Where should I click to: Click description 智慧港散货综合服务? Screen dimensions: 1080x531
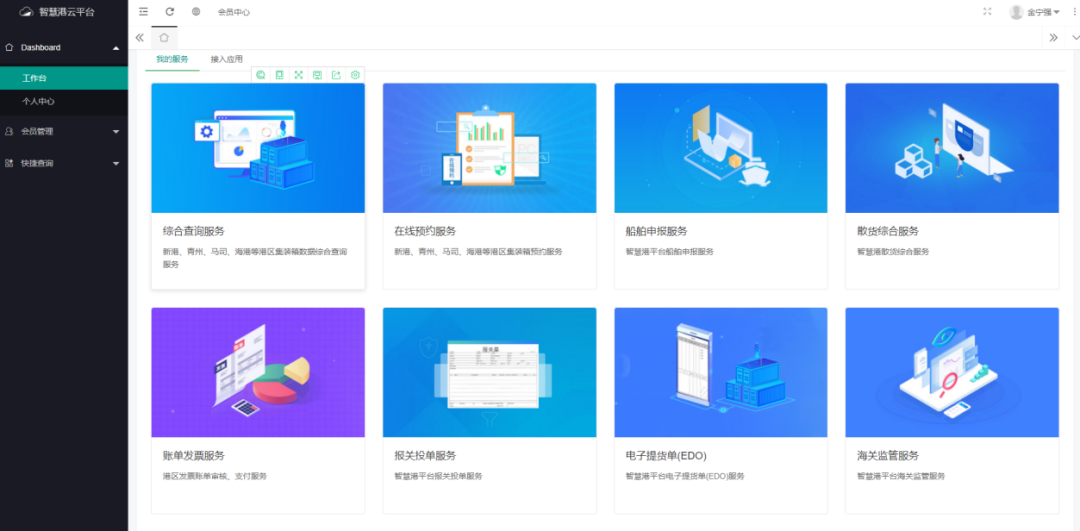[x=893, y=252]
